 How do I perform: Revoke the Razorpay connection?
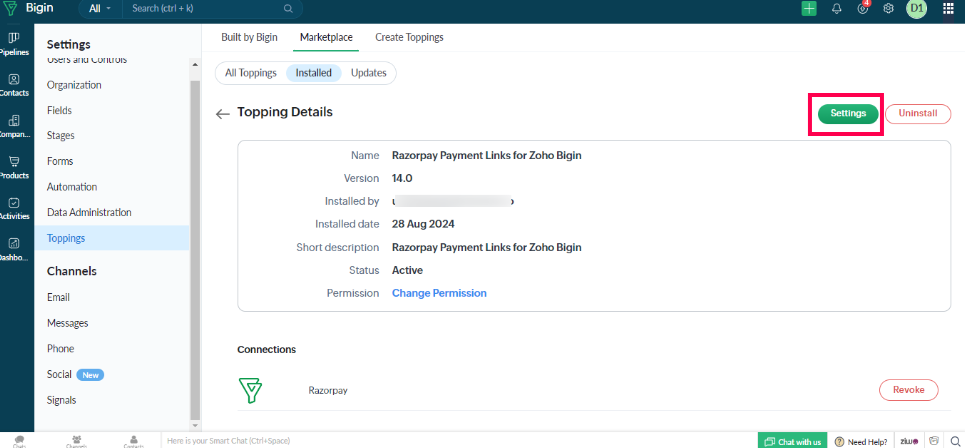tap(908, 390)
